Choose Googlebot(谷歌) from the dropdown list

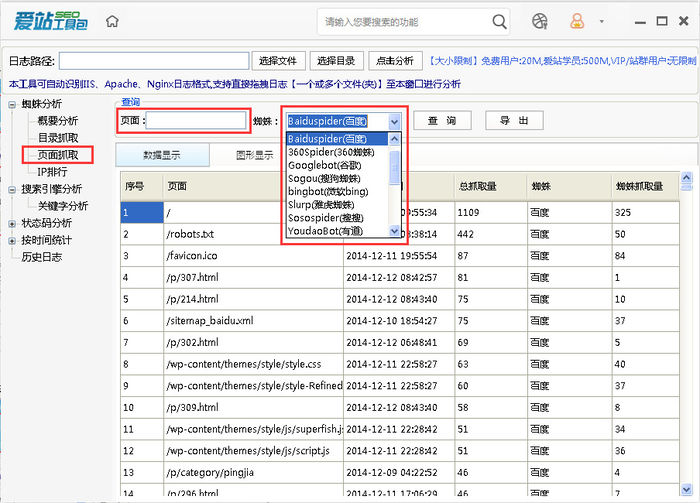(337, 165)
